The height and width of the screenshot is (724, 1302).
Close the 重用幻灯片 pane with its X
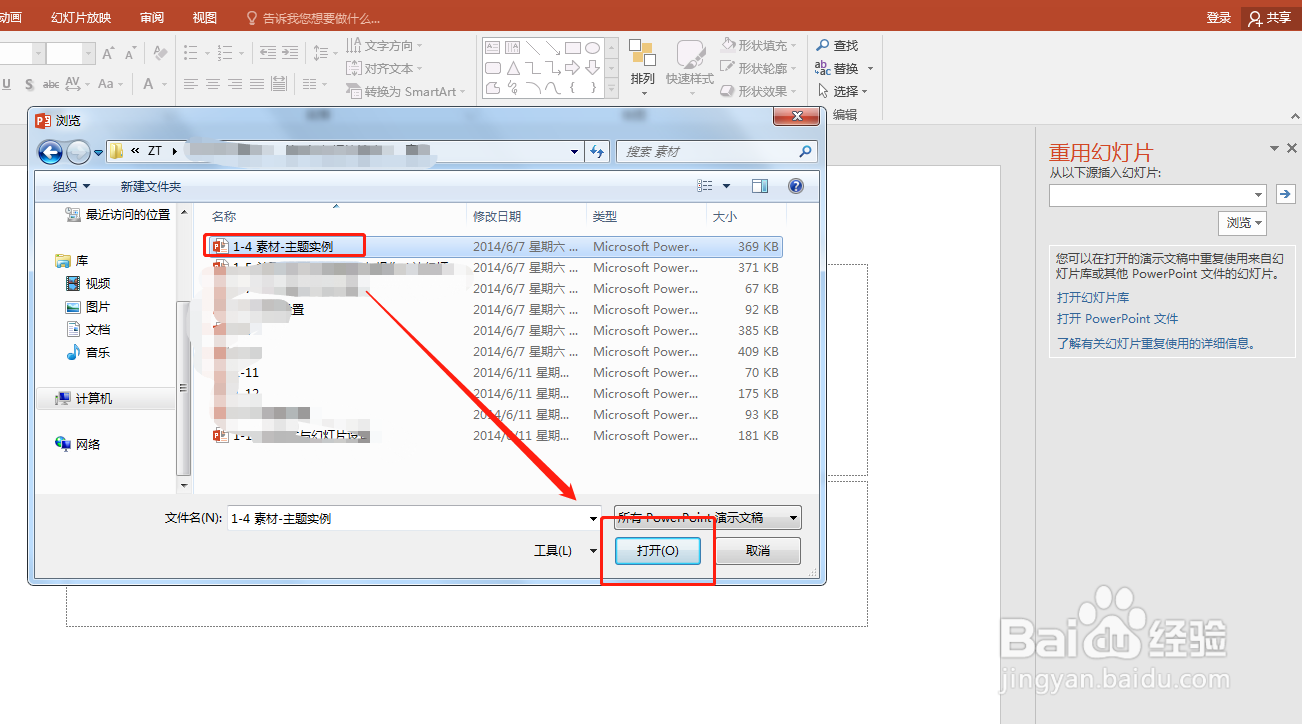[1291, 149]
